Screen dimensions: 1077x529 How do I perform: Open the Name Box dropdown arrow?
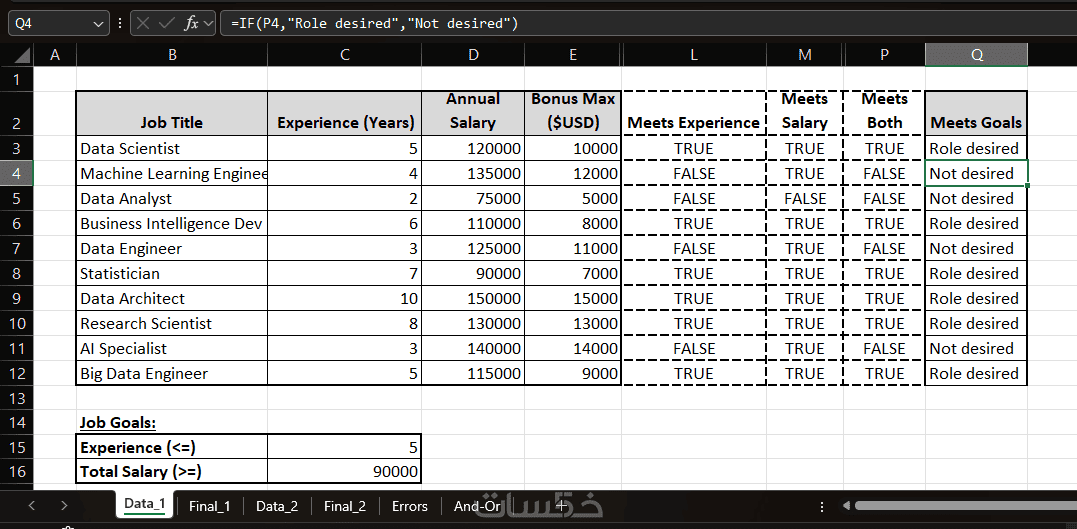coord(96,23)
